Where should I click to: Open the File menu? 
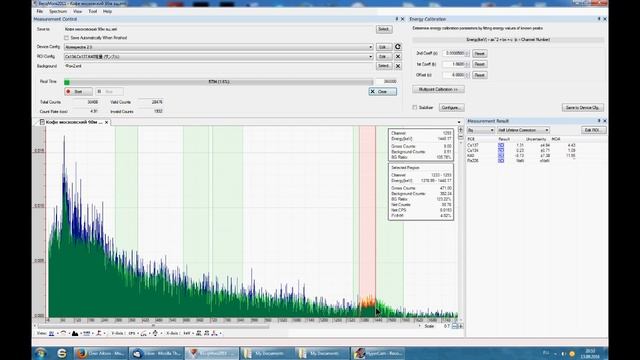coord(40,11)
